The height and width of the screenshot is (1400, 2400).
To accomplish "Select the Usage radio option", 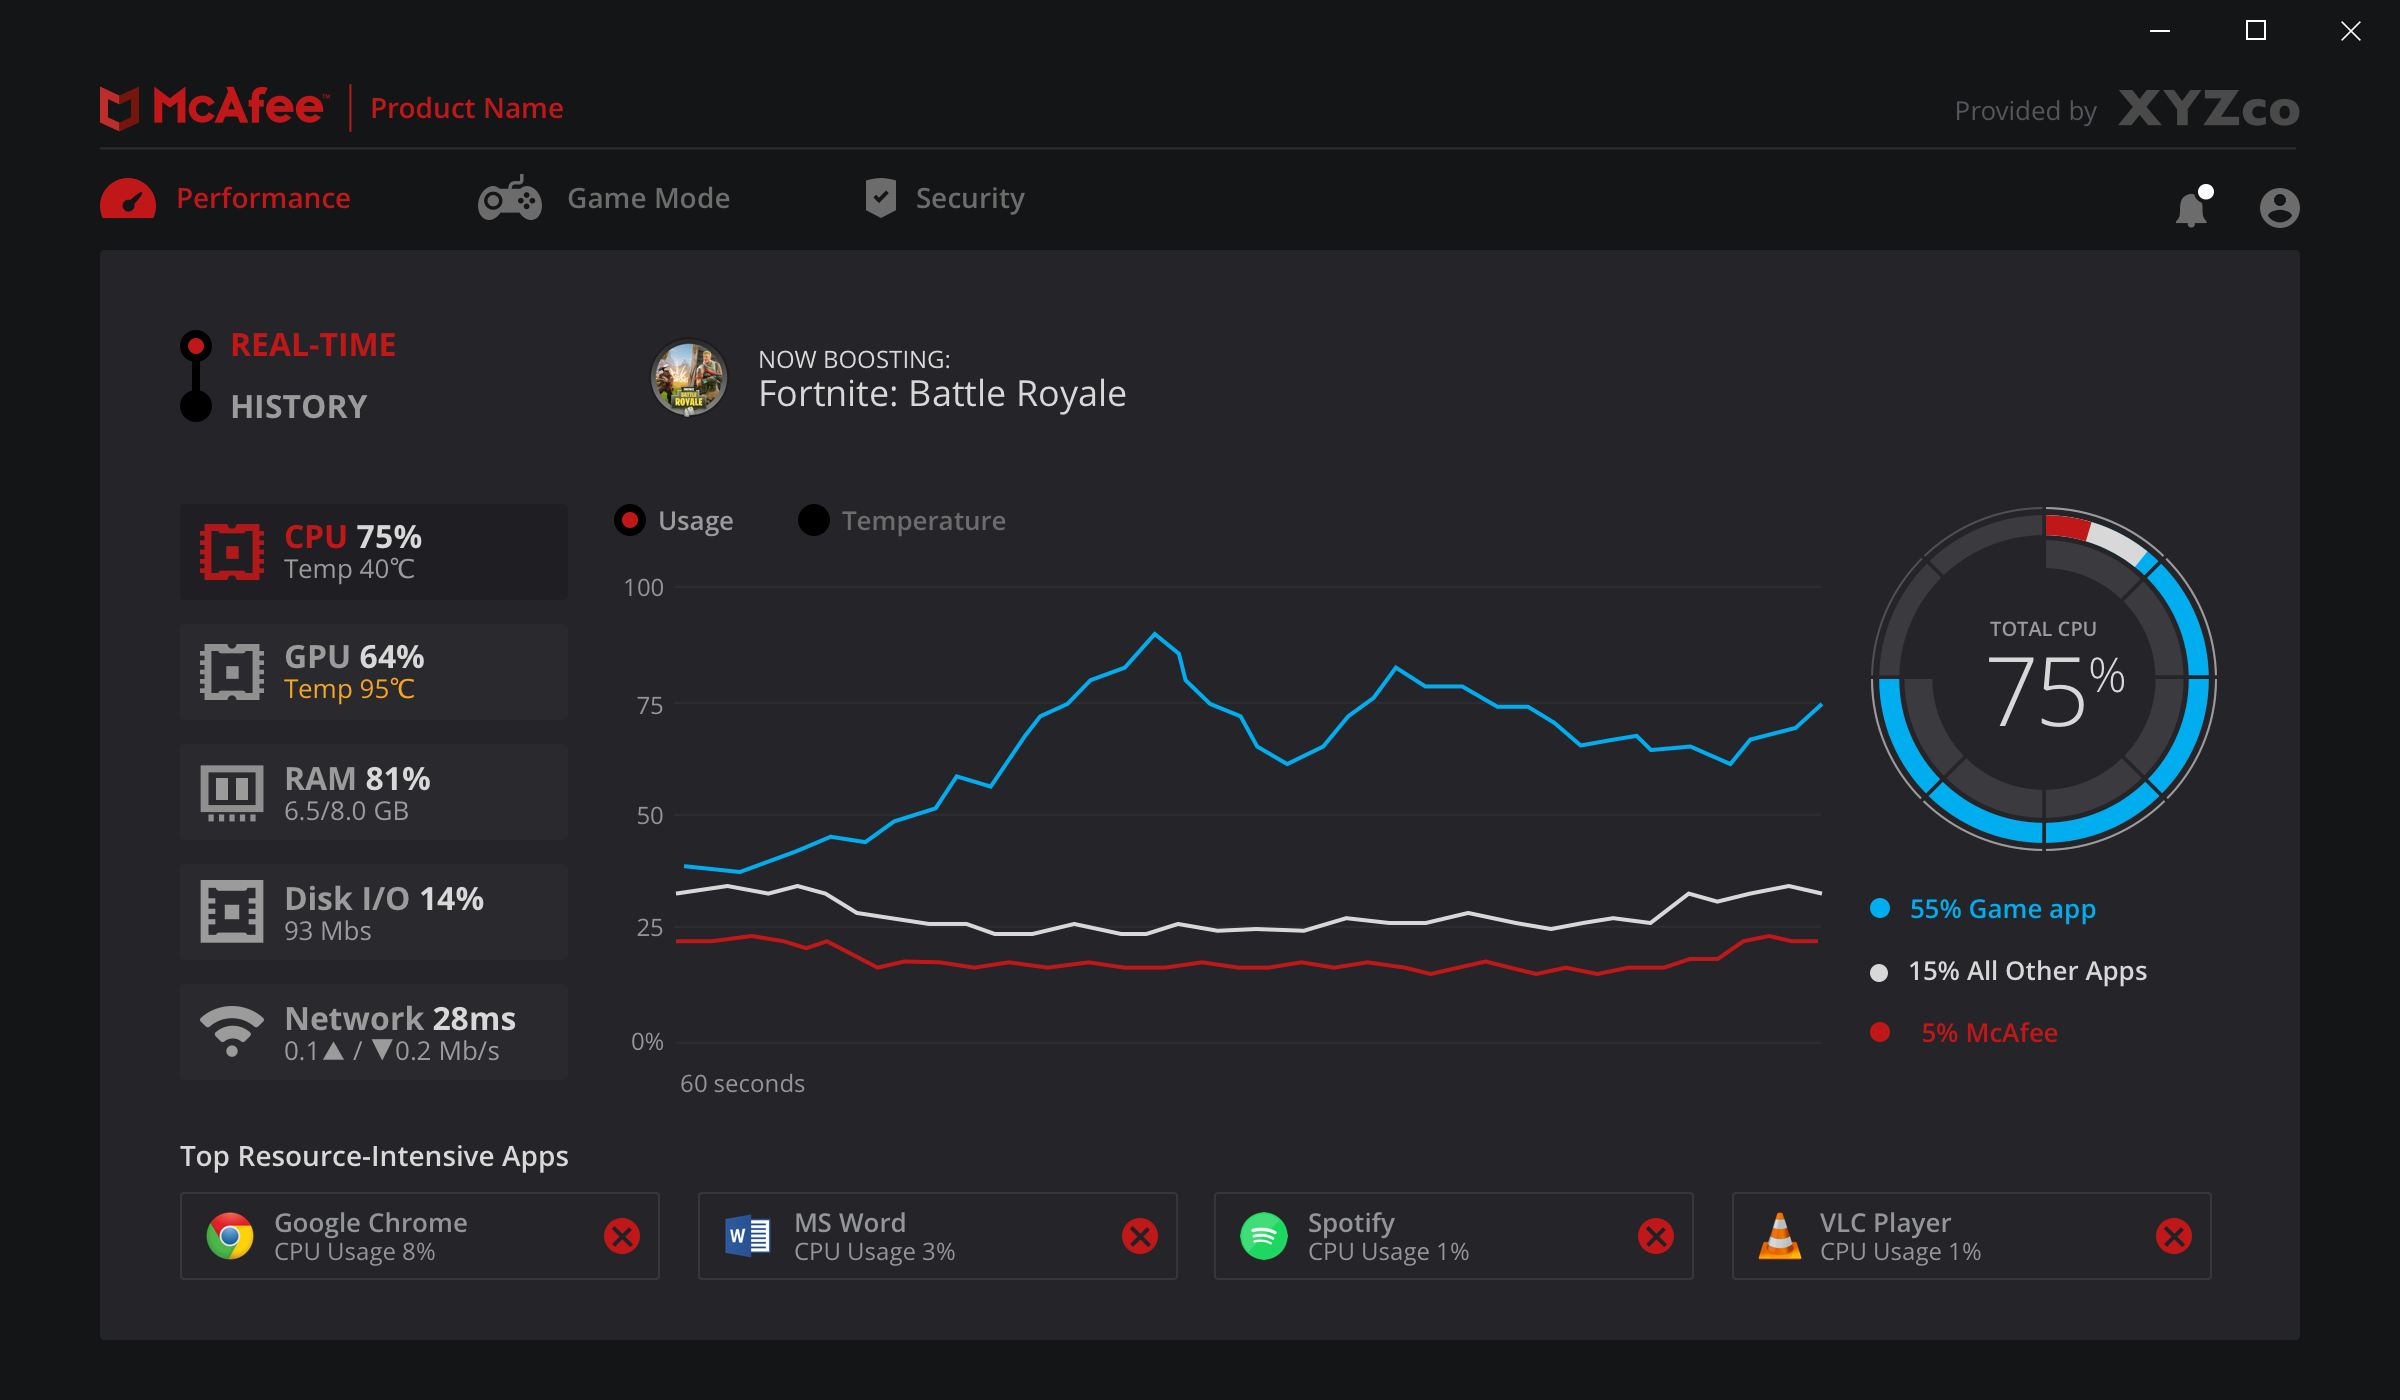I will pyautogui.click(x=630, y=520).
